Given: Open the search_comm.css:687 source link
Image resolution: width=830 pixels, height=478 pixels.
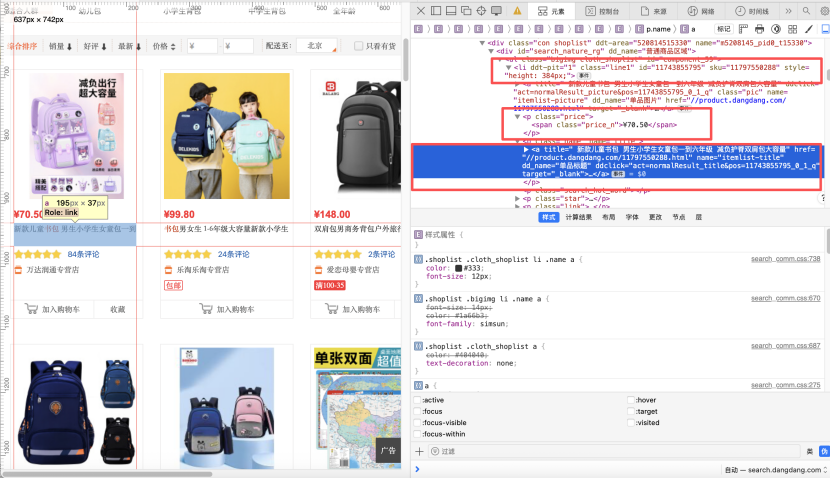Looking at the screenshot, I should pos(786,346).
